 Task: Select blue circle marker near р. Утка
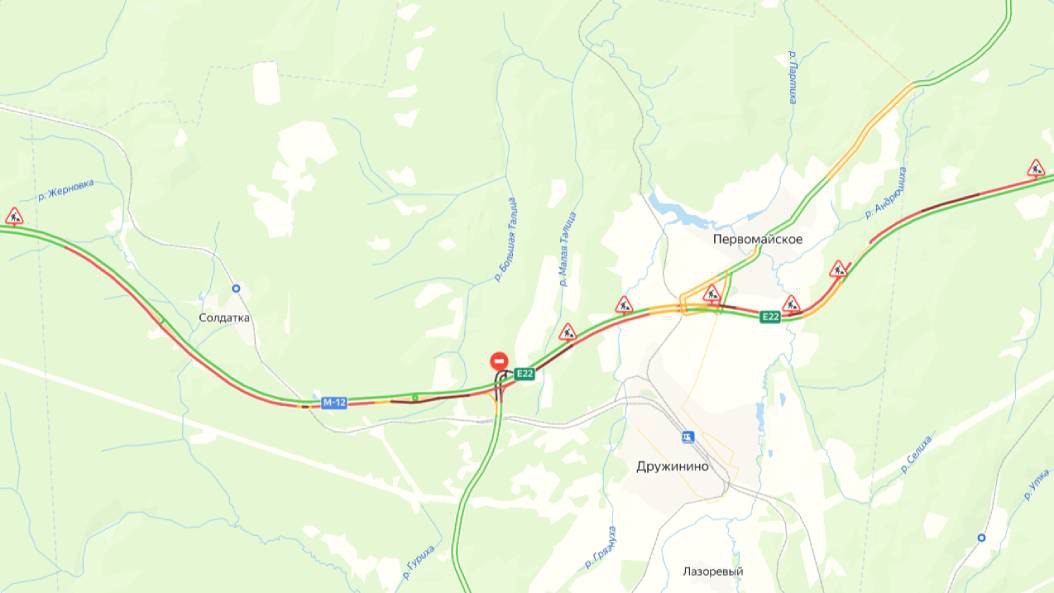(x=981, y=538)
